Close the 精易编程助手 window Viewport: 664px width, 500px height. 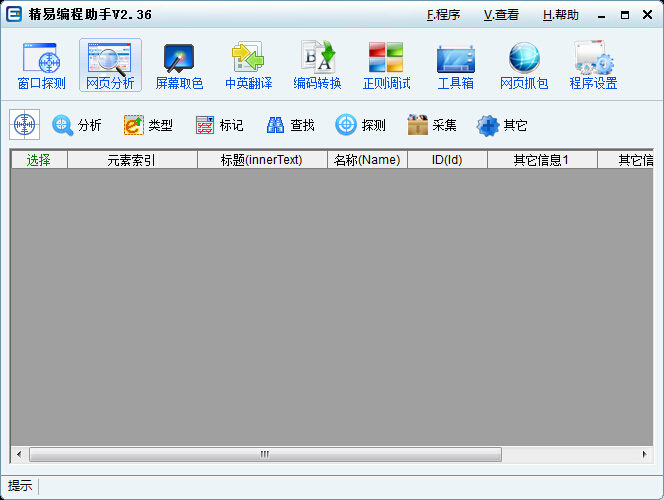click(x=647, y=15)
